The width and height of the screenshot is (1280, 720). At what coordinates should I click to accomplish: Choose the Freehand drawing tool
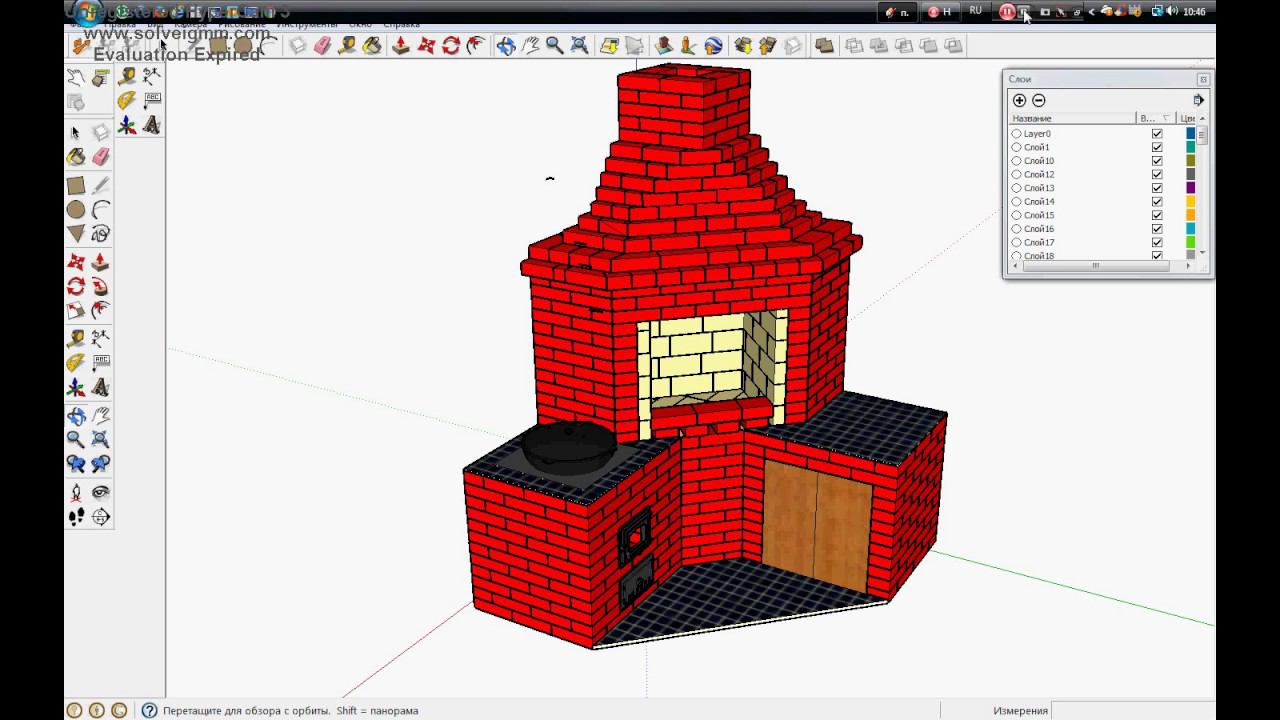click(x=100, y=234)
